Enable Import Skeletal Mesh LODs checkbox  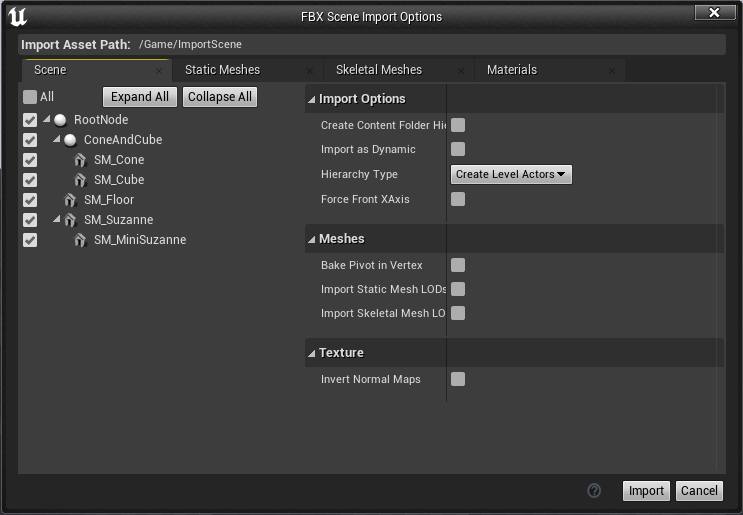click(x=458, y=313)
